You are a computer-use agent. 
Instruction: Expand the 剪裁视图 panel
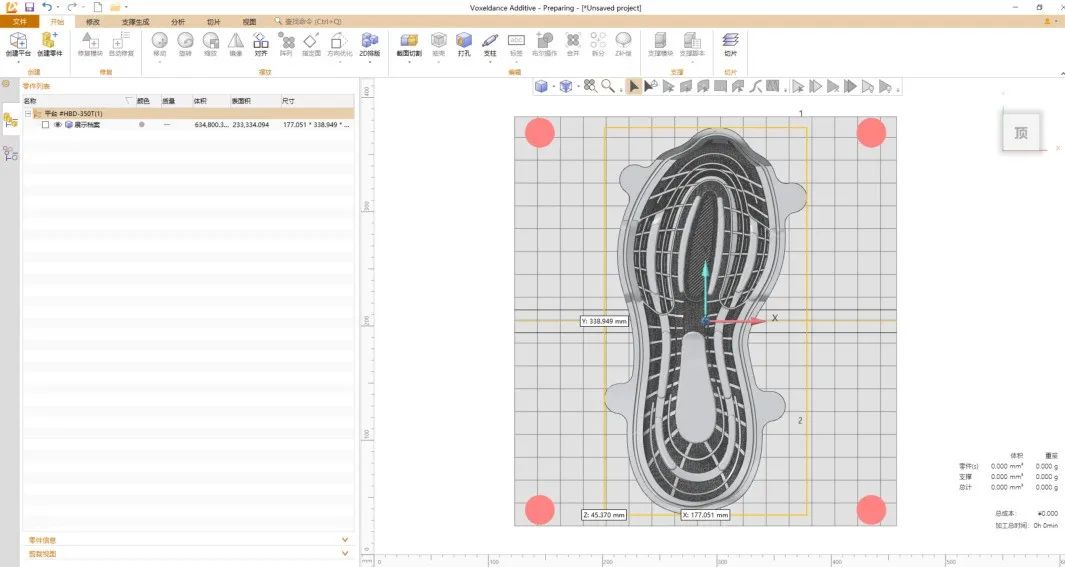click(345, 553)
